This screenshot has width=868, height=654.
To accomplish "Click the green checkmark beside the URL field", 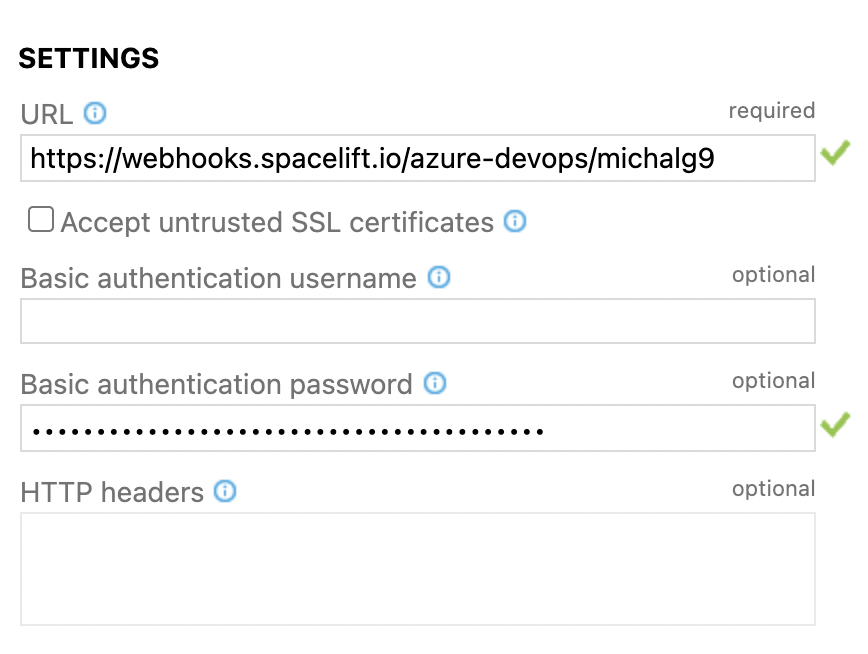I will [x=837, y=152].
